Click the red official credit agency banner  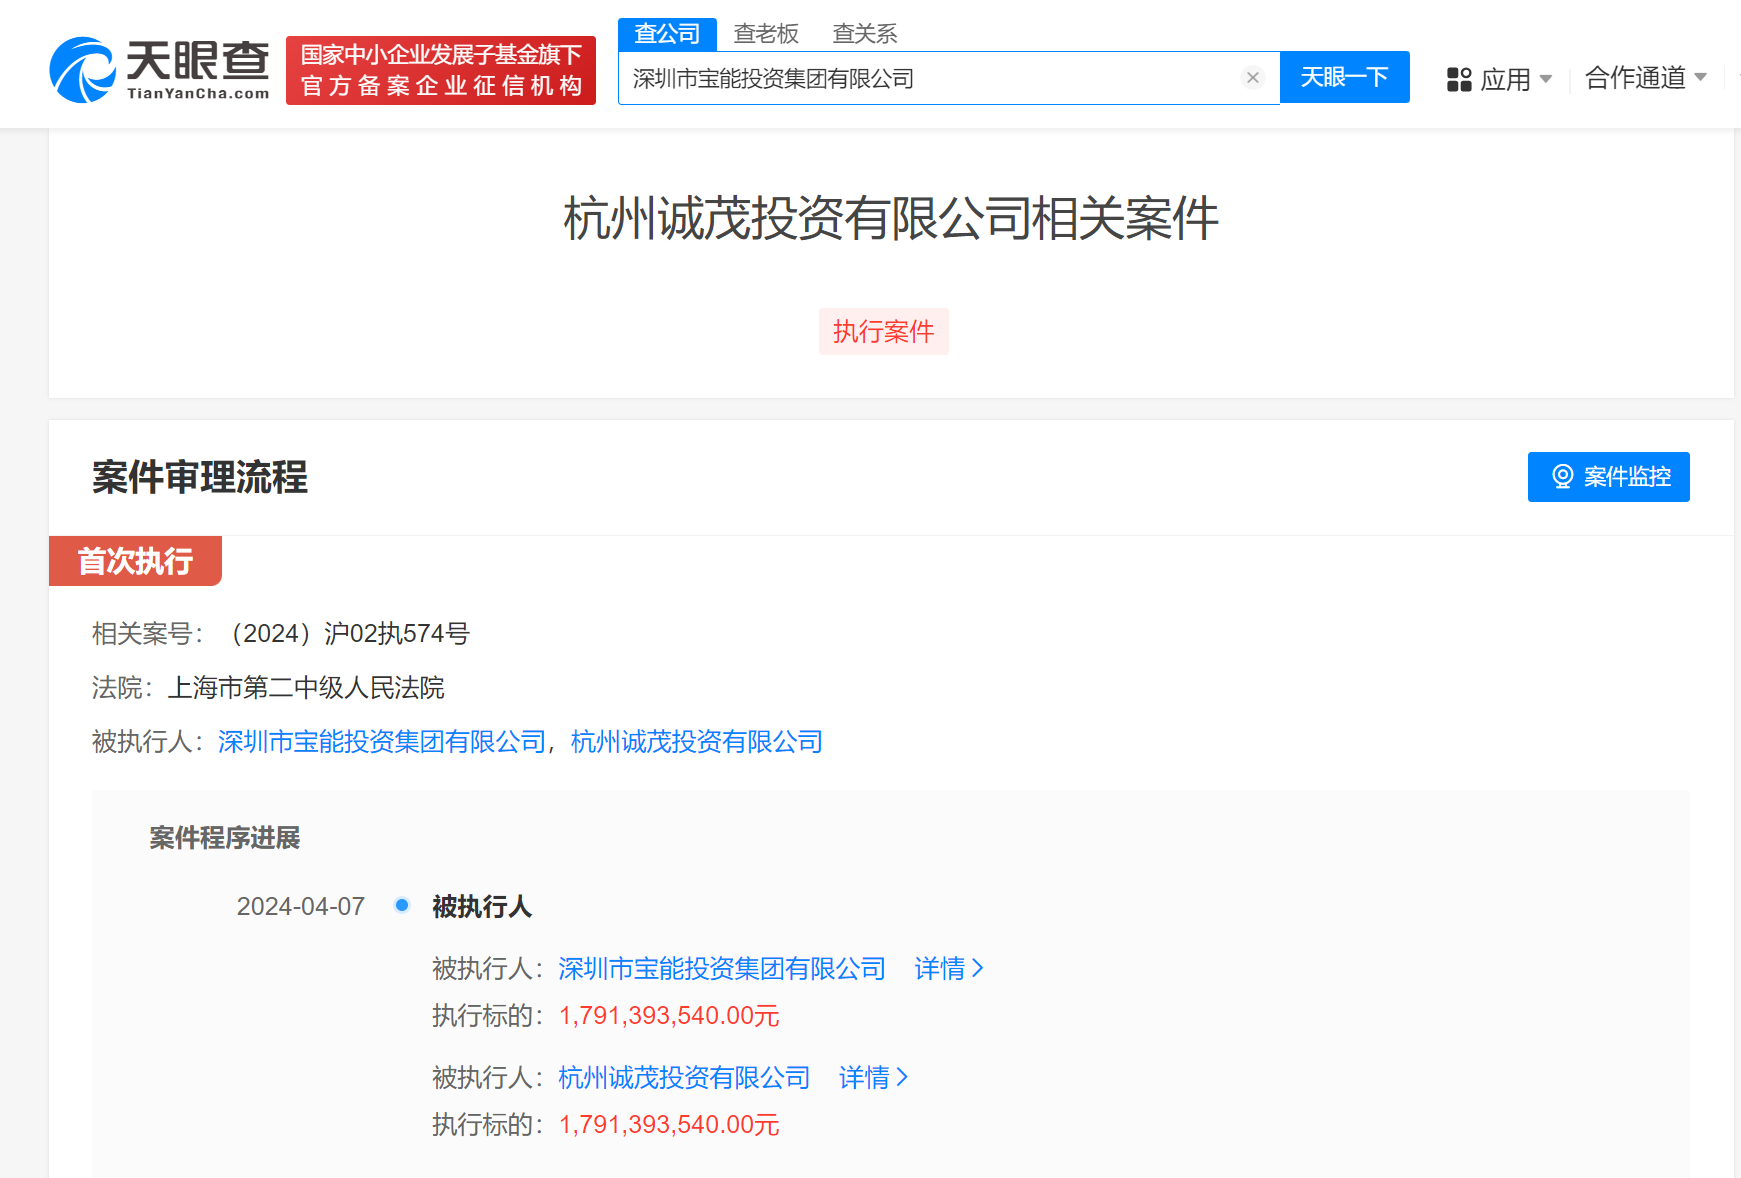click(441, 70)
